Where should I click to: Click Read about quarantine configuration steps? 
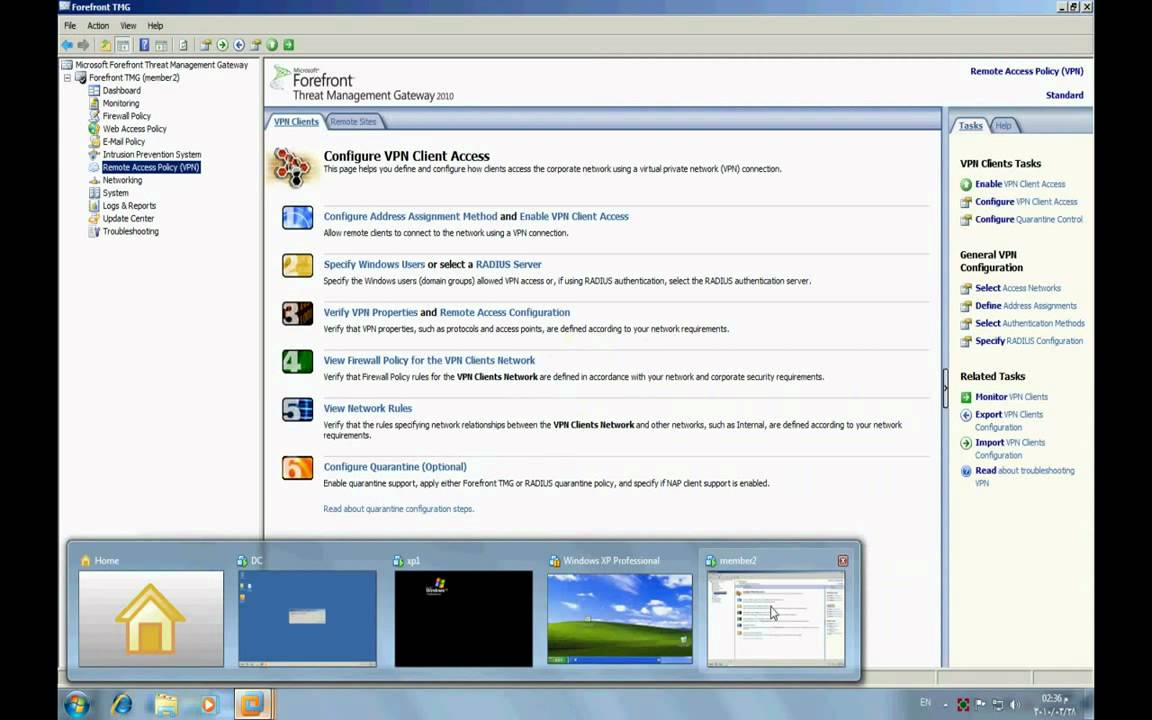(398, 508)
